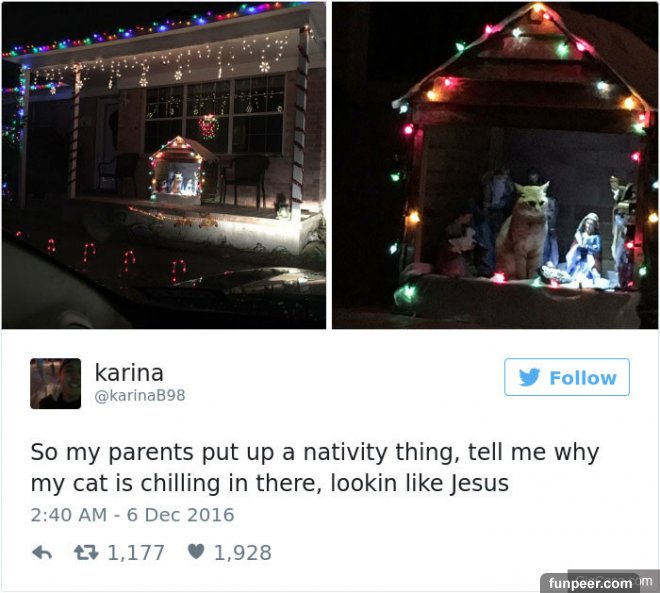Click the 1,177 retweet count
Screen dimensions: 660x593
[136, 553]
